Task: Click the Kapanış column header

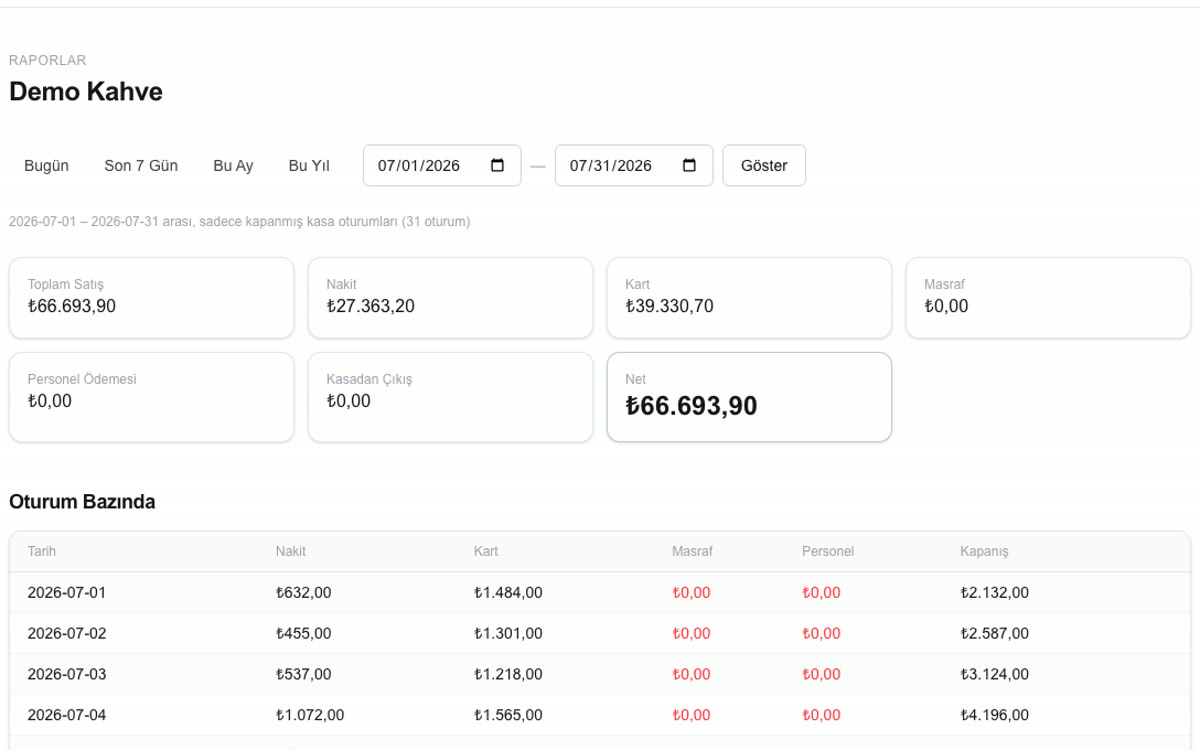Action: [x=984, y=552]
